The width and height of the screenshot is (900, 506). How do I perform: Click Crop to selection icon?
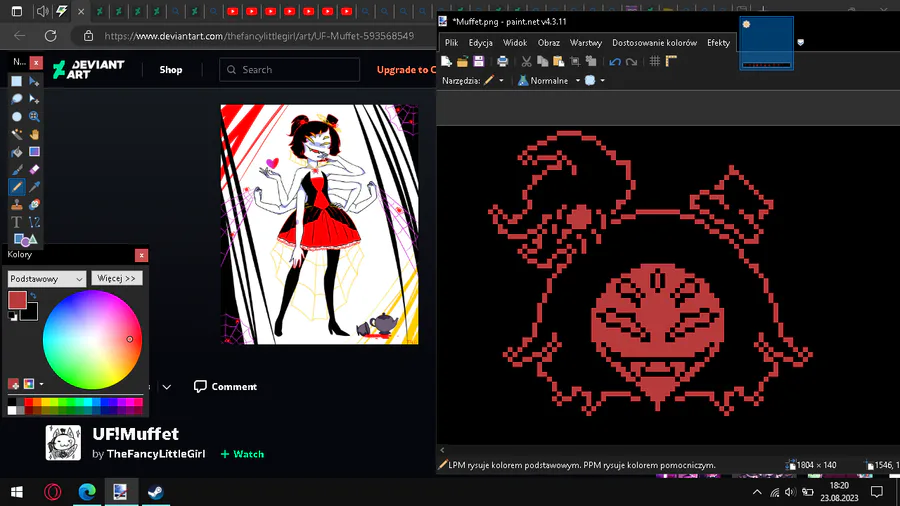point(575,61)
